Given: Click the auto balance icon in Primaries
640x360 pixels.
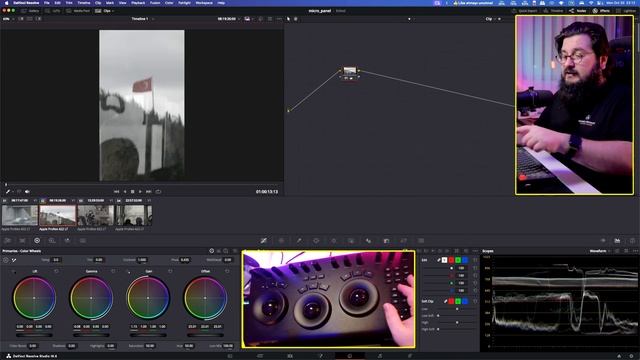Looking at the screenshot, I should tap(6, 260).
